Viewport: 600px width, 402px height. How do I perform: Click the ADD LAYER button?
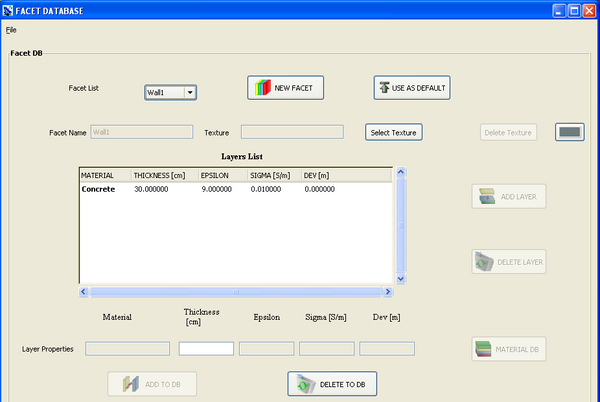[509, 197]
